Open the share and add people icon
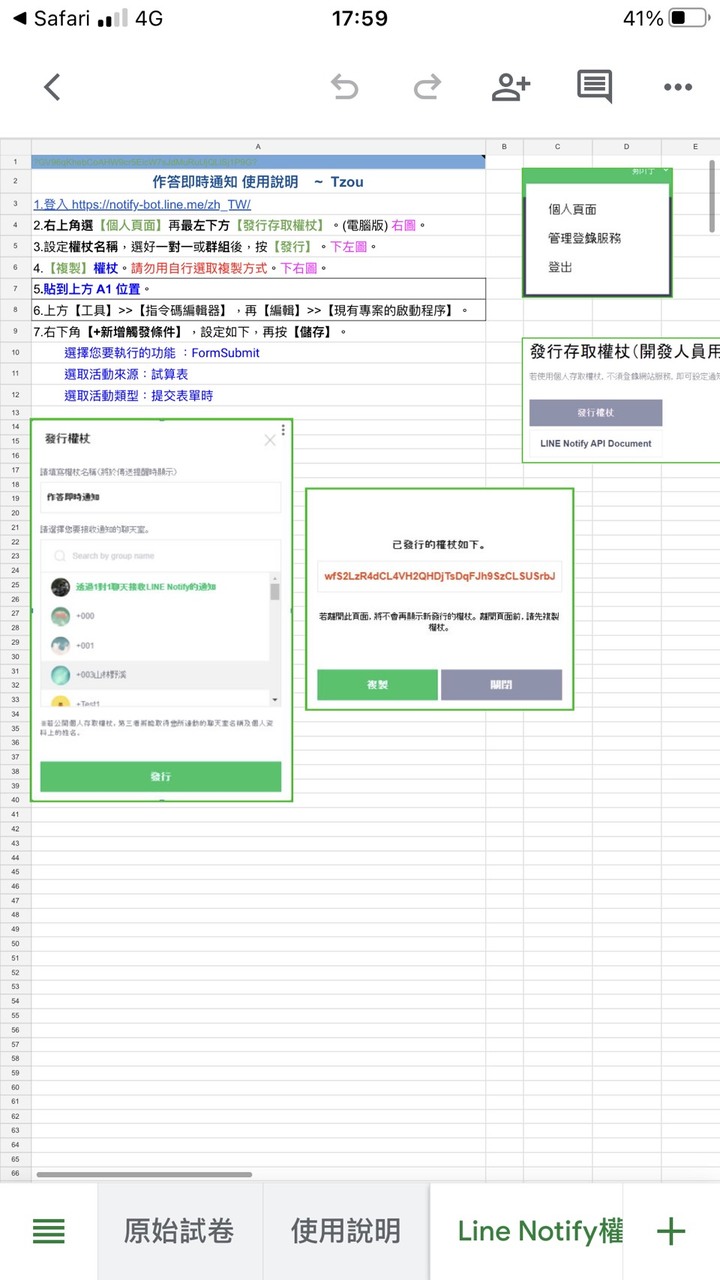 [x=511, y=87]
